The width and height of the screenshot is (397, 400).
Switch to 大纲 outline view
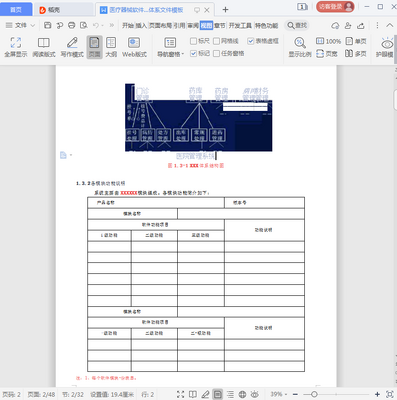tap(111, 47)
